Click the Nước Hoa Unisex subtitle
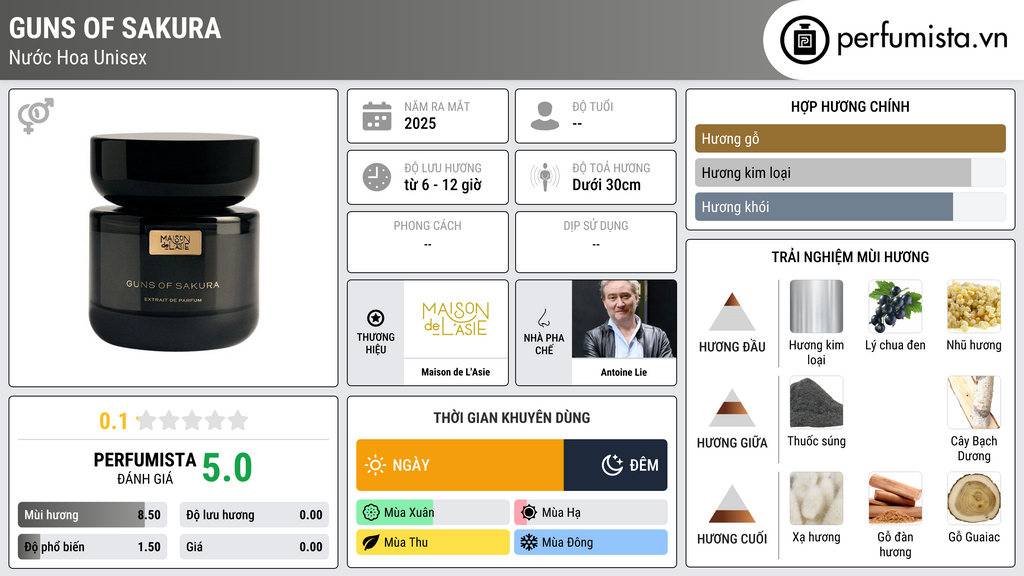This screenshot has width=1024, height=576. click(x=78, y=57)
